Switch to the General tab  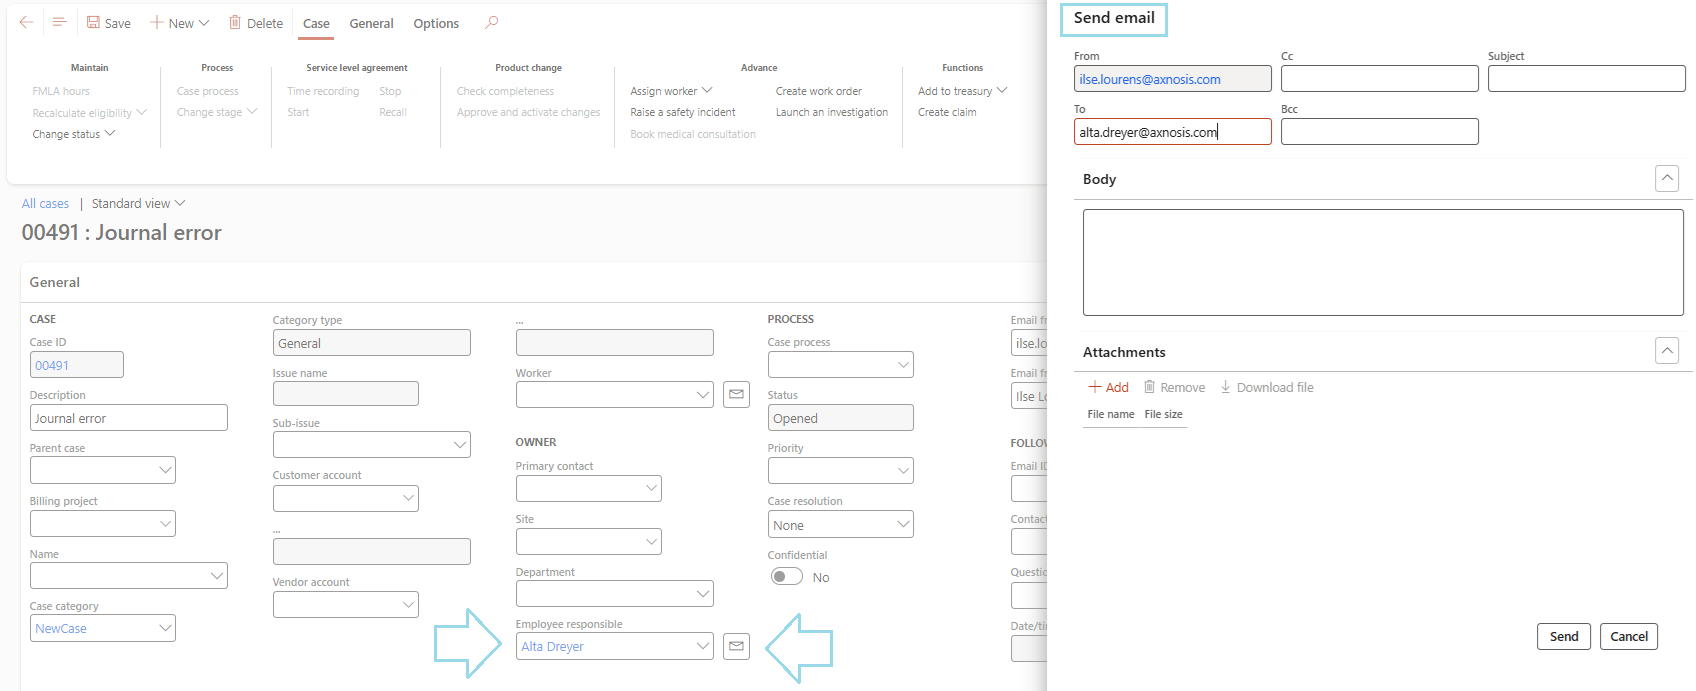tap(371, 23)
